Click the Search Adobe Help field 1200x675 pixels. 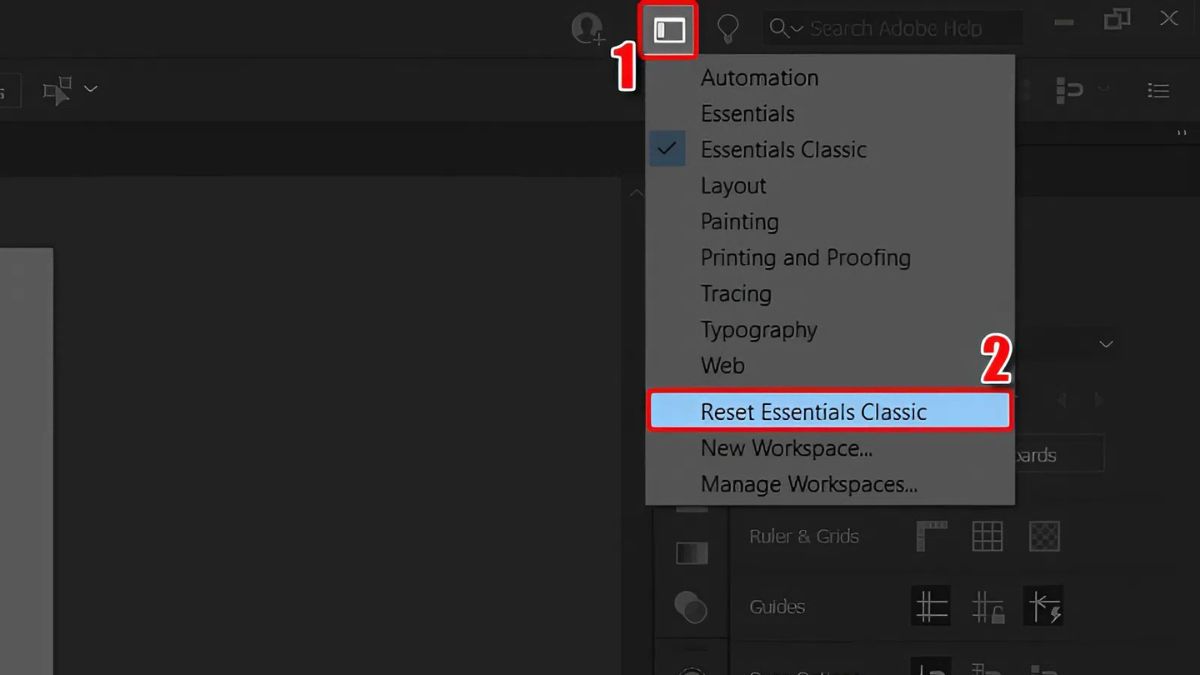click(x=893, y=29)
